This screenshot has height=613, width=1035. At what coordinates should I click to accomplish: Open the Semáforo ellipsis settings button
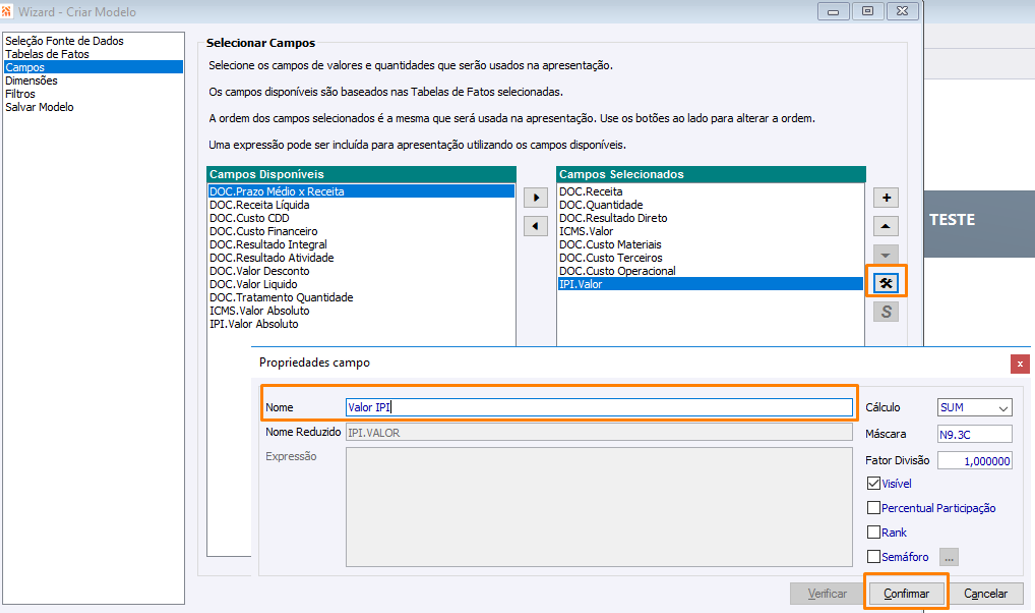click(949, 557)
